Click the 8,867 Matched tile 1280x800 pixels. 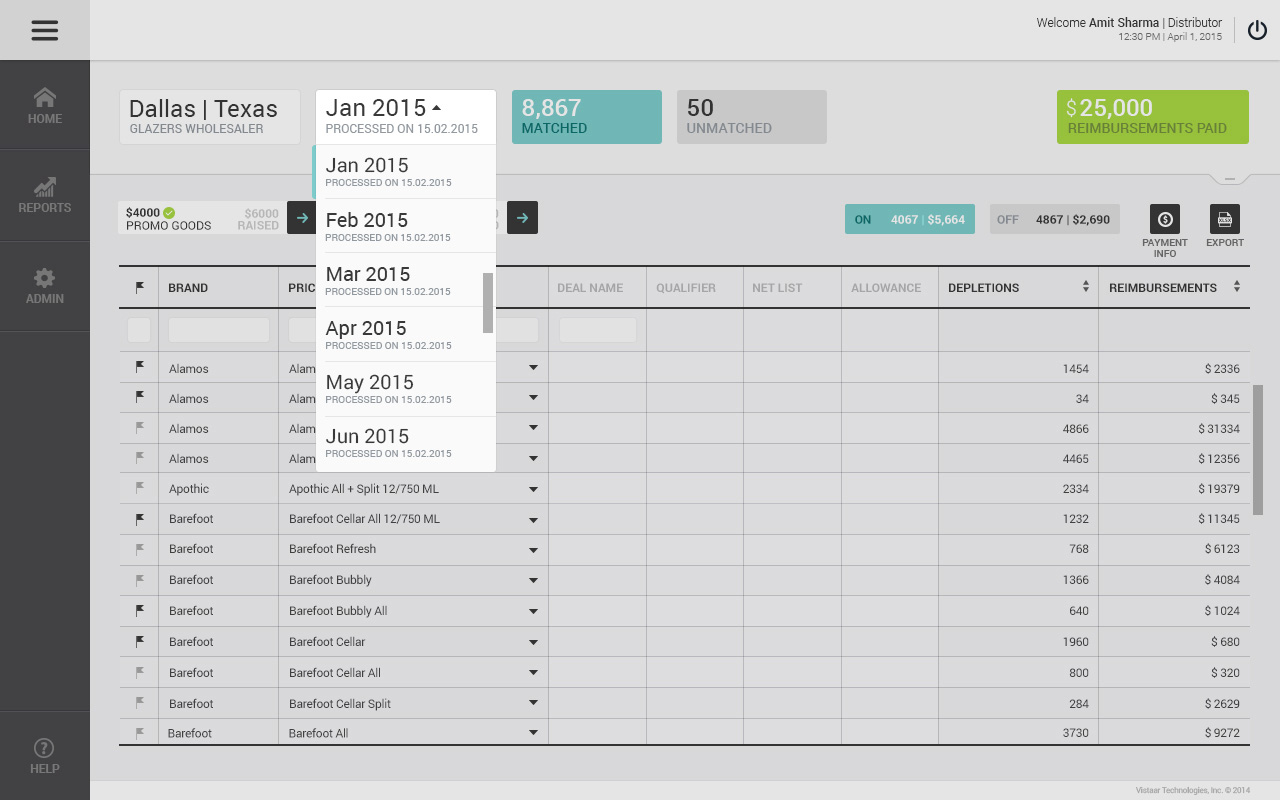click(x=586, y=116)
